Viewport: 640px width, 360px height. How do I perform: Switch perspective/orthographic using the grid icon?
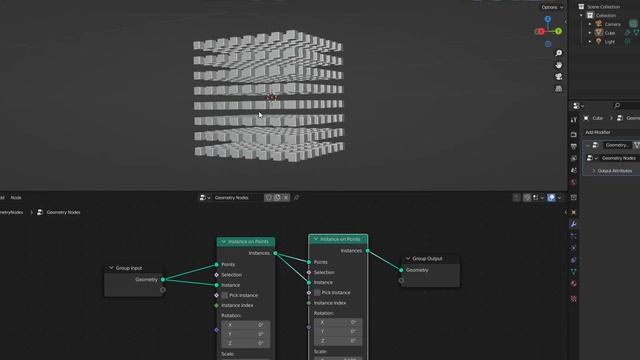(x=559, y=89)
